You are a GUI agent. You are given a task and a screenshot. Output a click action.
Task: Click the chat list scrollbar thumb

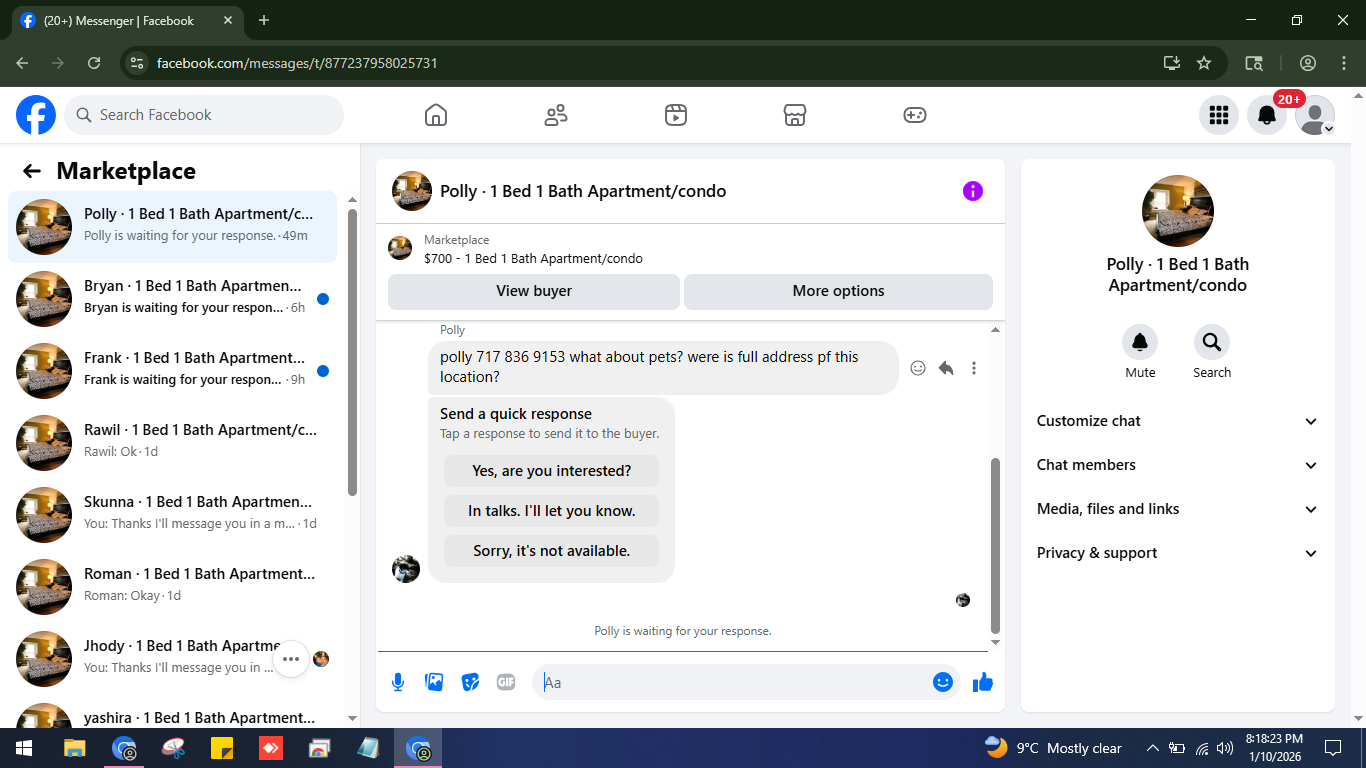352,352
